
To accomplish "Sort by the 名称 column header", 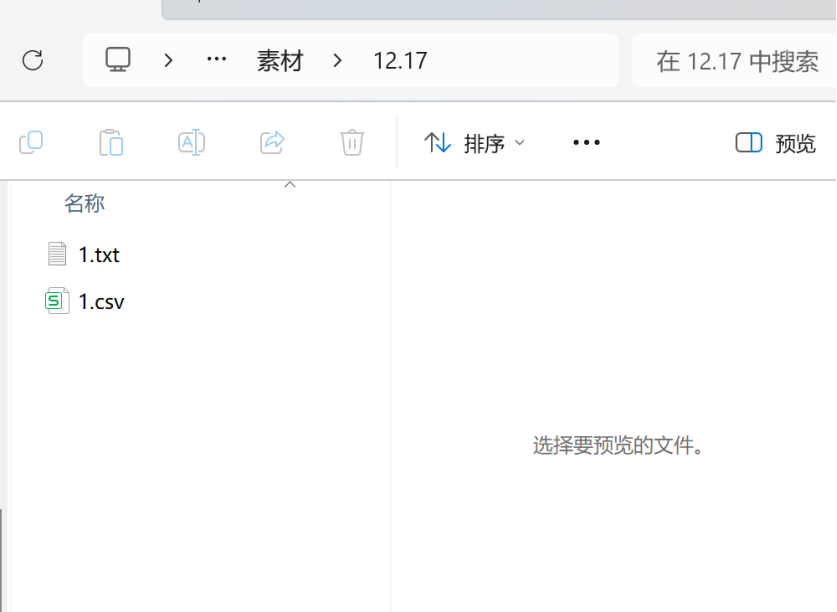I will (x=84, y=203).
